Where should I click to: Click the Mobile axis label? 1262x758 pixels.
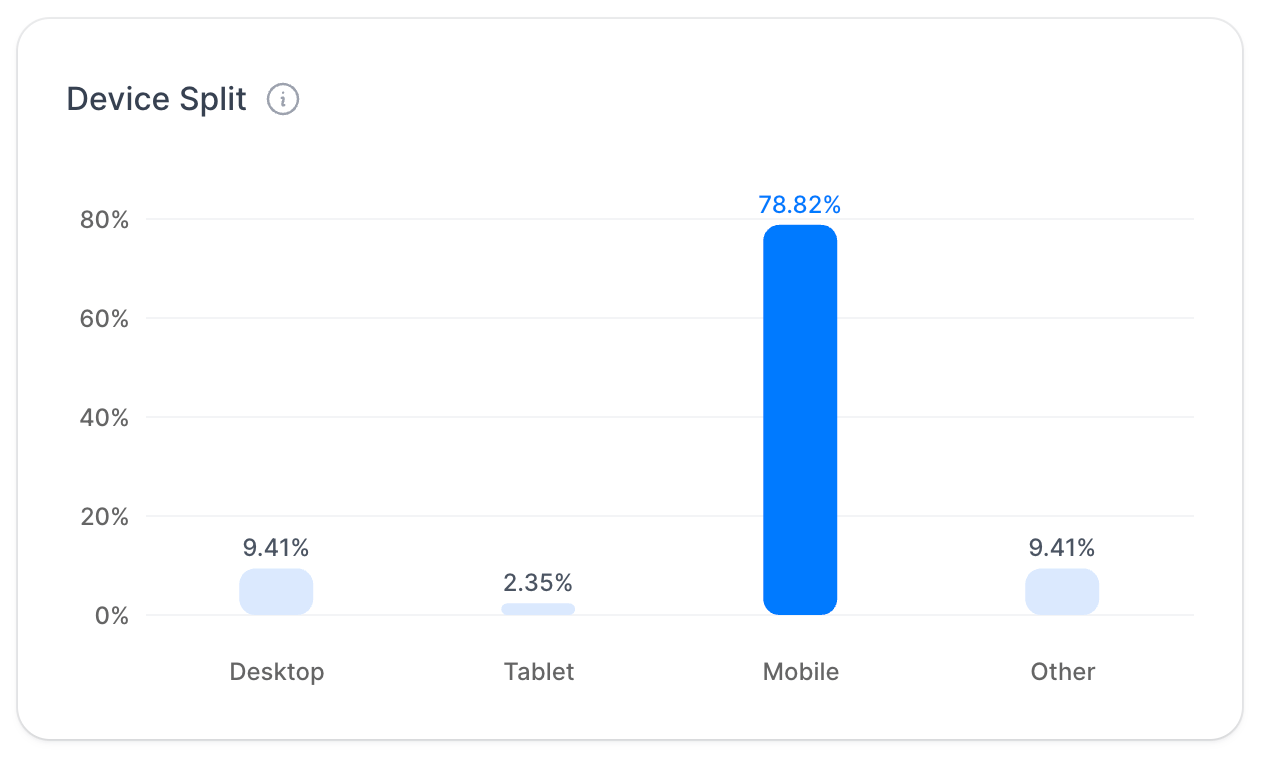(x=801, y=671)
